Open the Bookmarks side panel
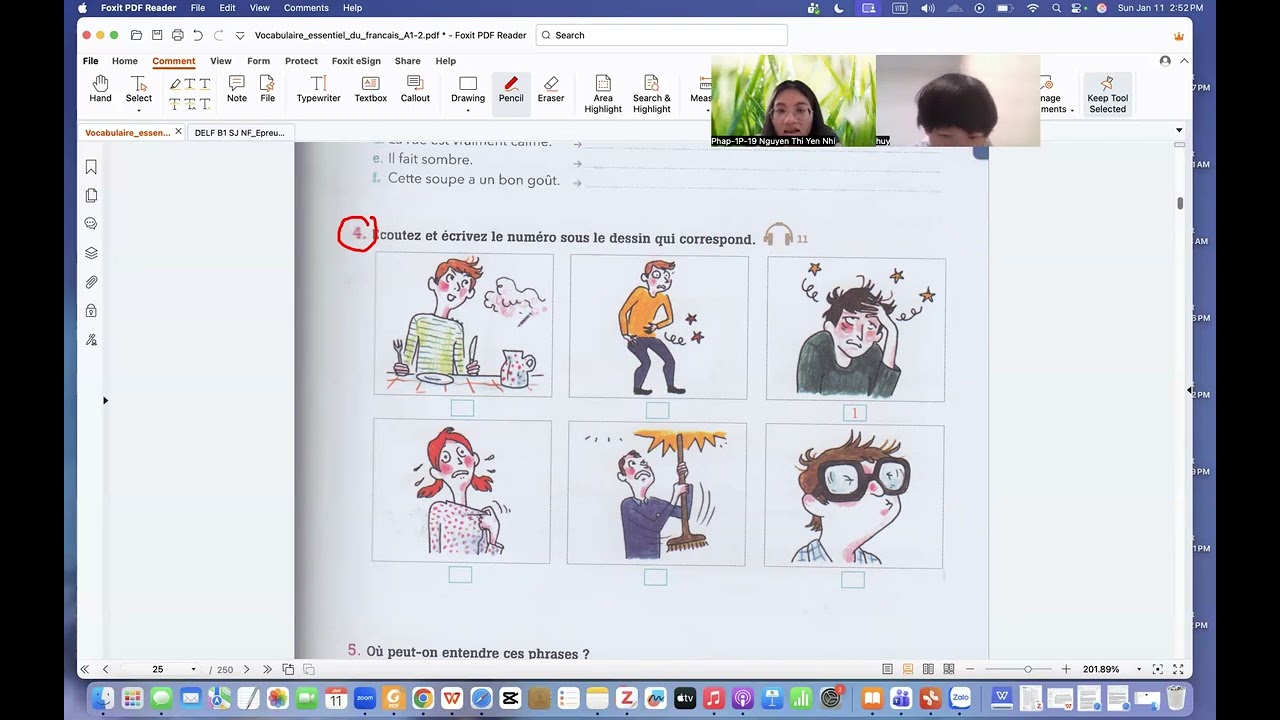 pos(91,167)
